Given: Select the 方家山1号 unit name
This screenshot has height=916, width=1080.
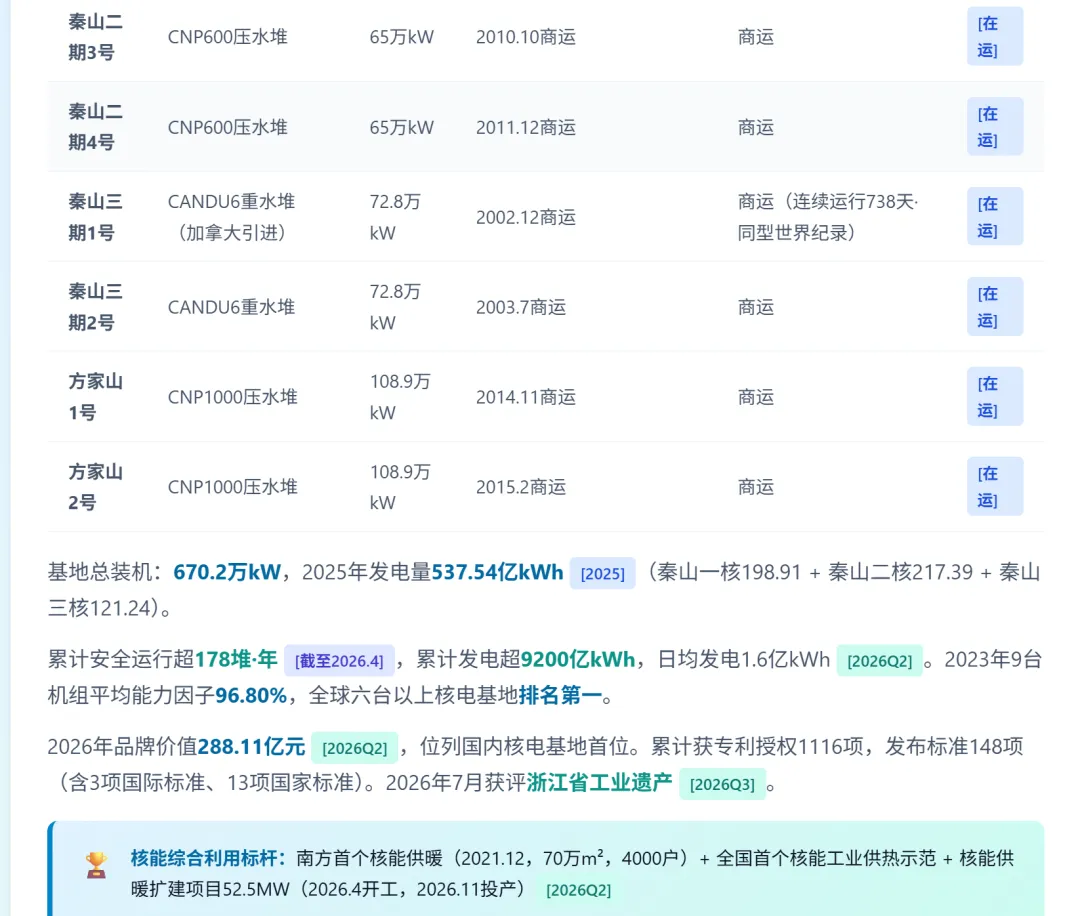Looking at the screenshot, I should pyautogui.click(x=95, y=397).
